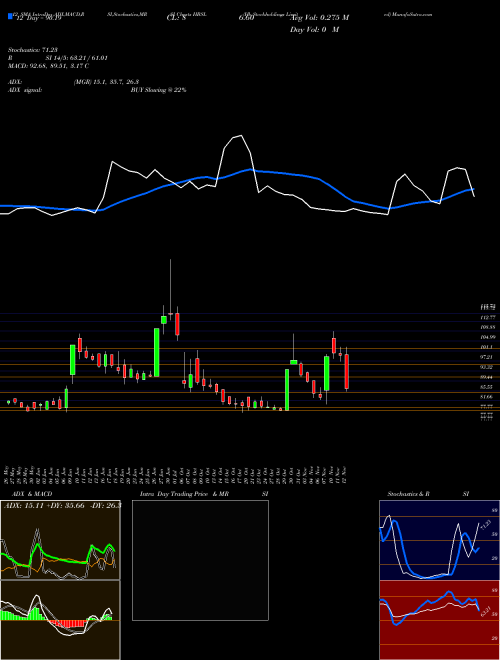Image resolution: width=500 pixels, height=660 pixels.
Task: Click the rotated 71.23 label in the Stochastics panel
Action: 486,524
